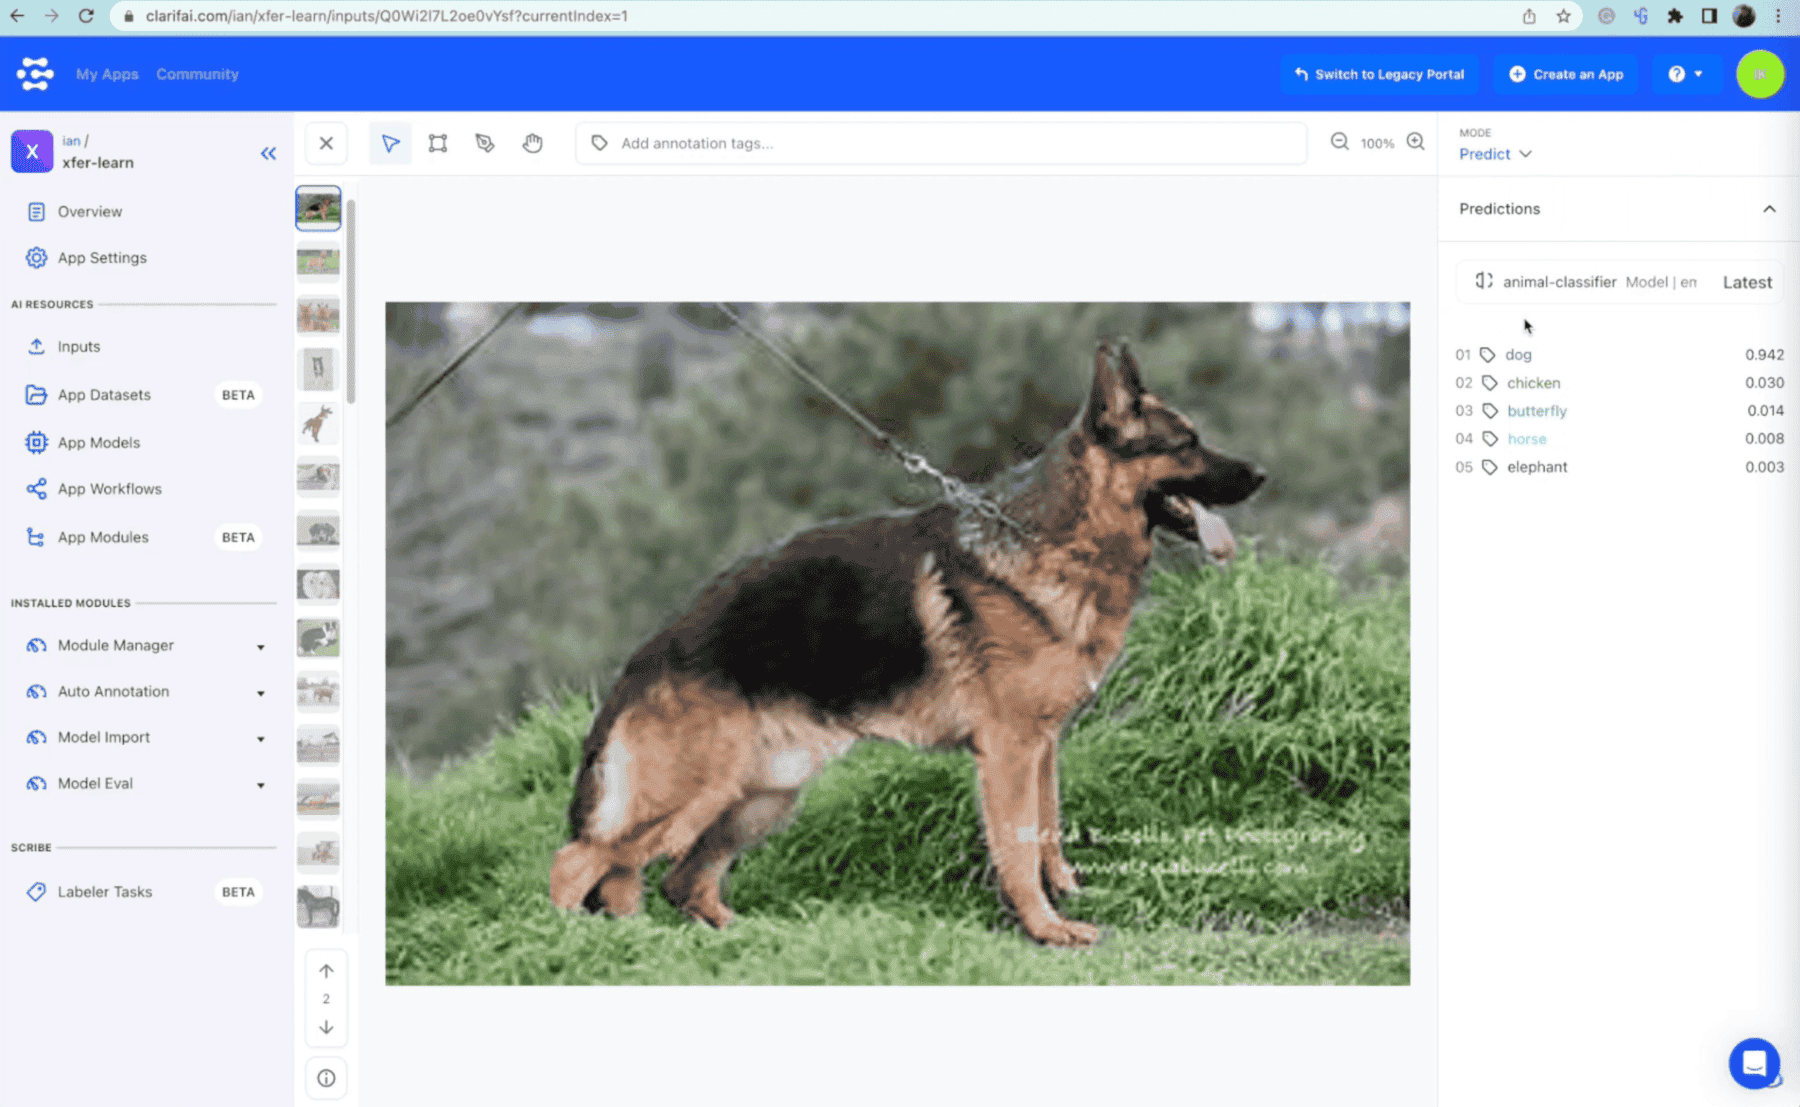1800x1107 pixels.
Task: Expand the Module Manager section
Action: (x=260, y=646)
